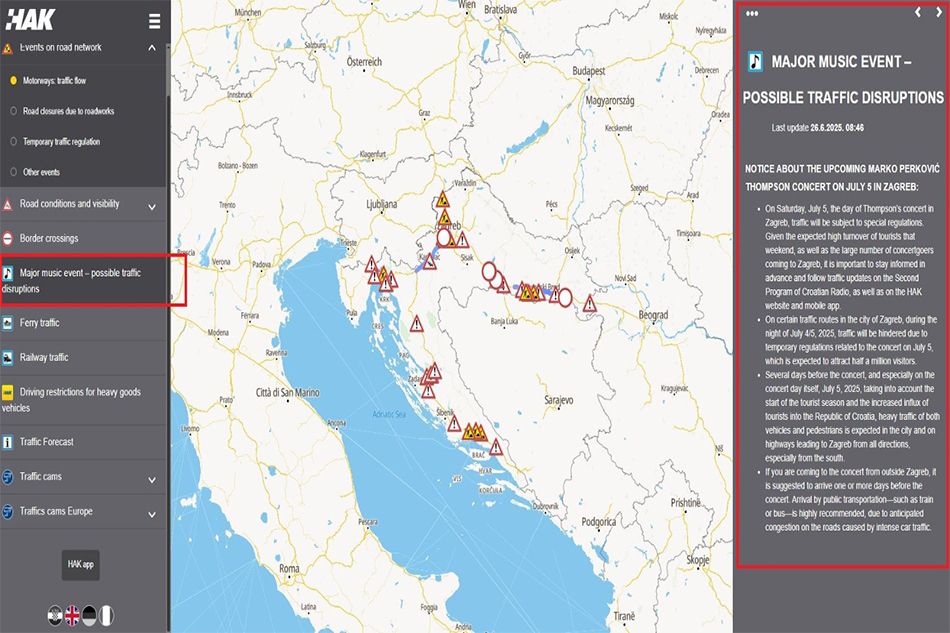Click the skid warning marker near Karlovac

429,262
